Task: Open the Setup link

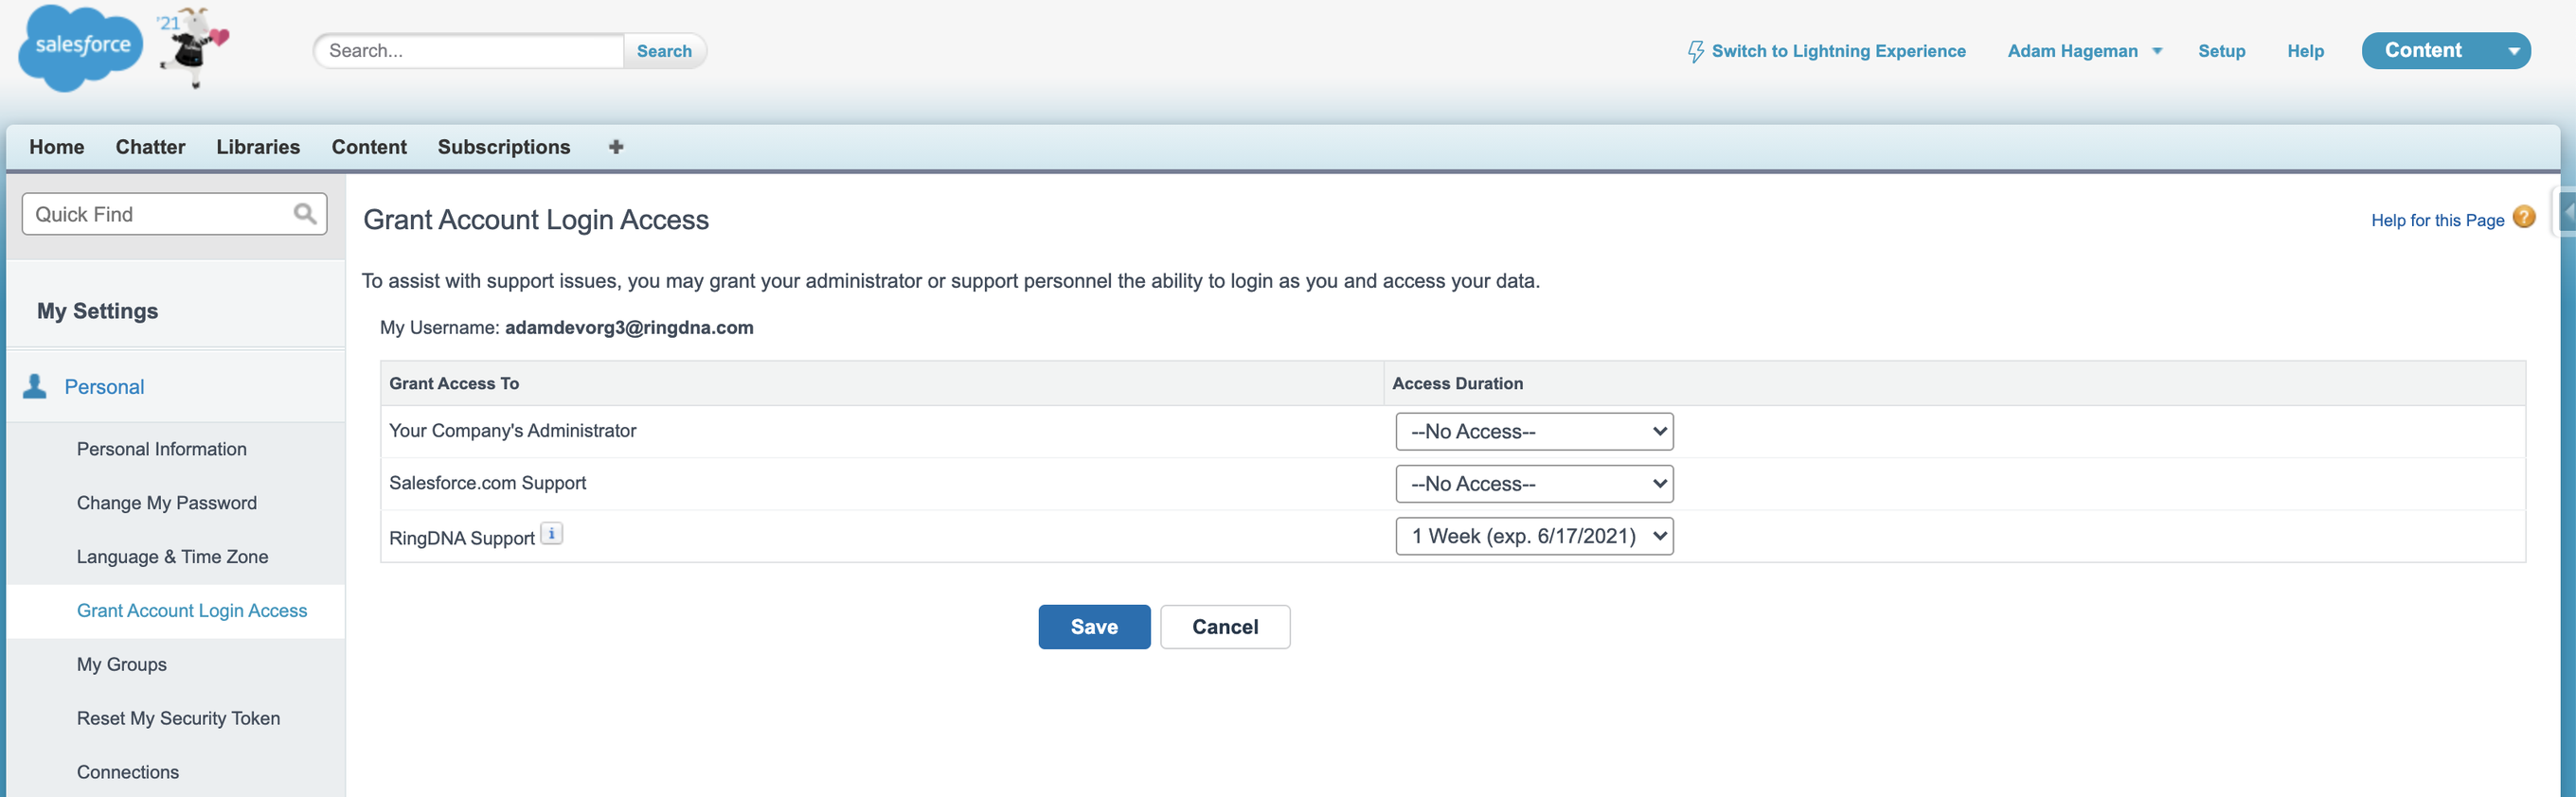Action: tap(2221, 51)
